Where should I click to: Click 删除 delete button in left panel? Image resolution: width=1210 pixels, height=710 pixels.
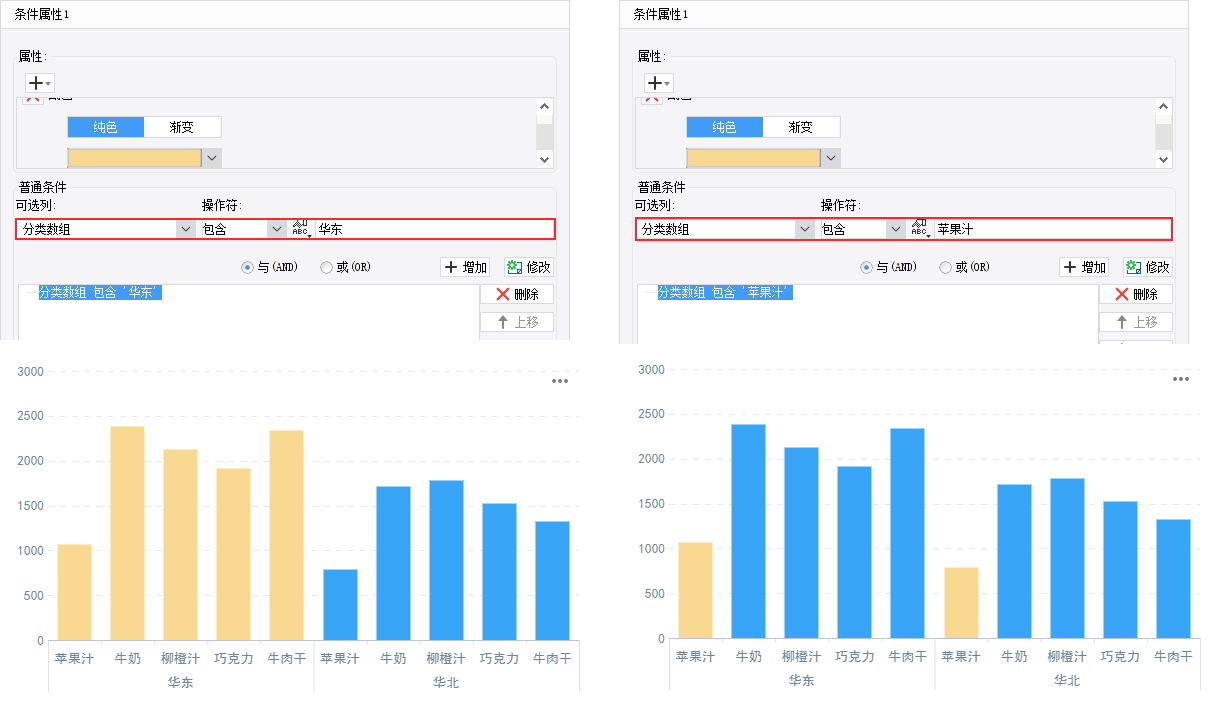[517, 294]
